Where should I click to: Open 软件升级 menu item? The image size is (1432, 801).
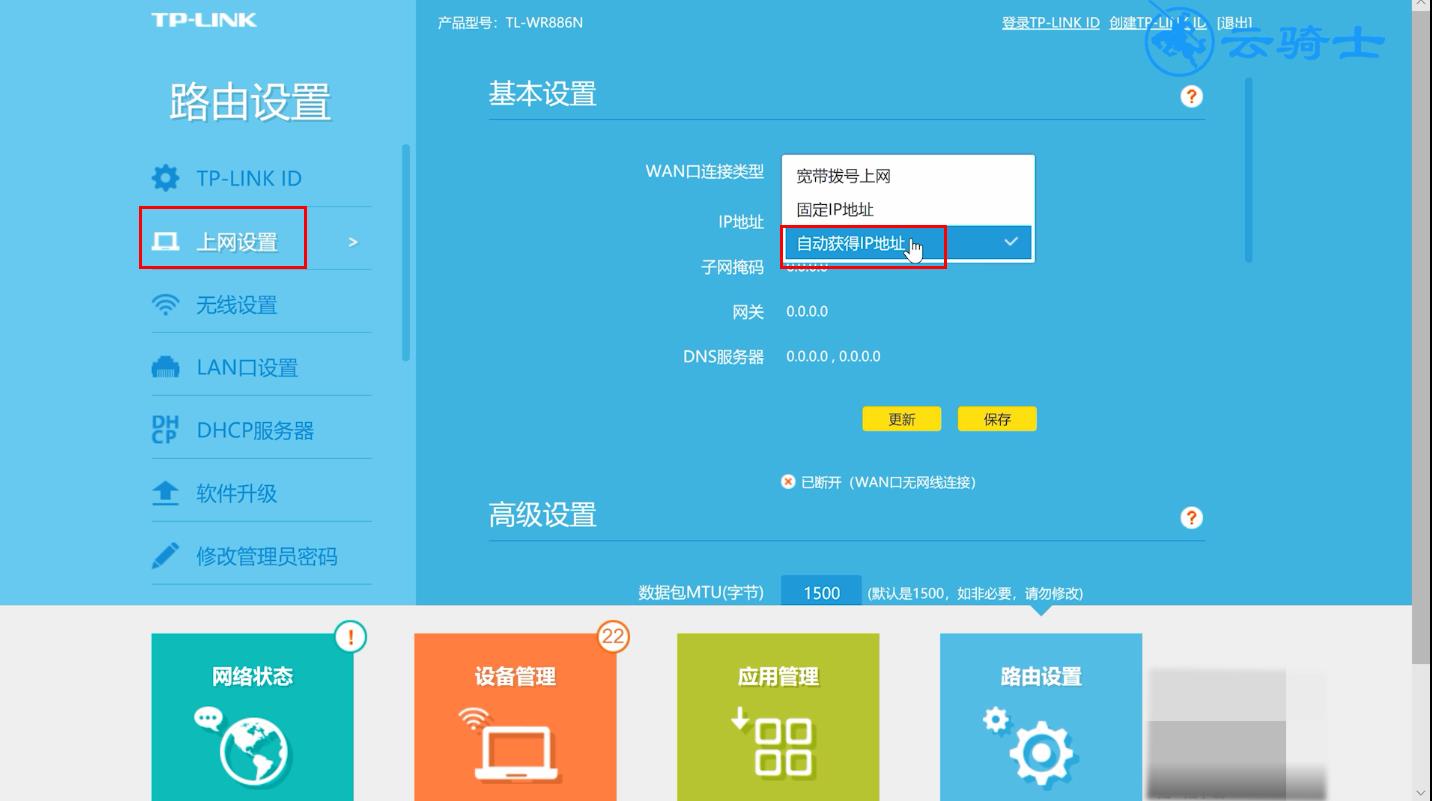261,493
